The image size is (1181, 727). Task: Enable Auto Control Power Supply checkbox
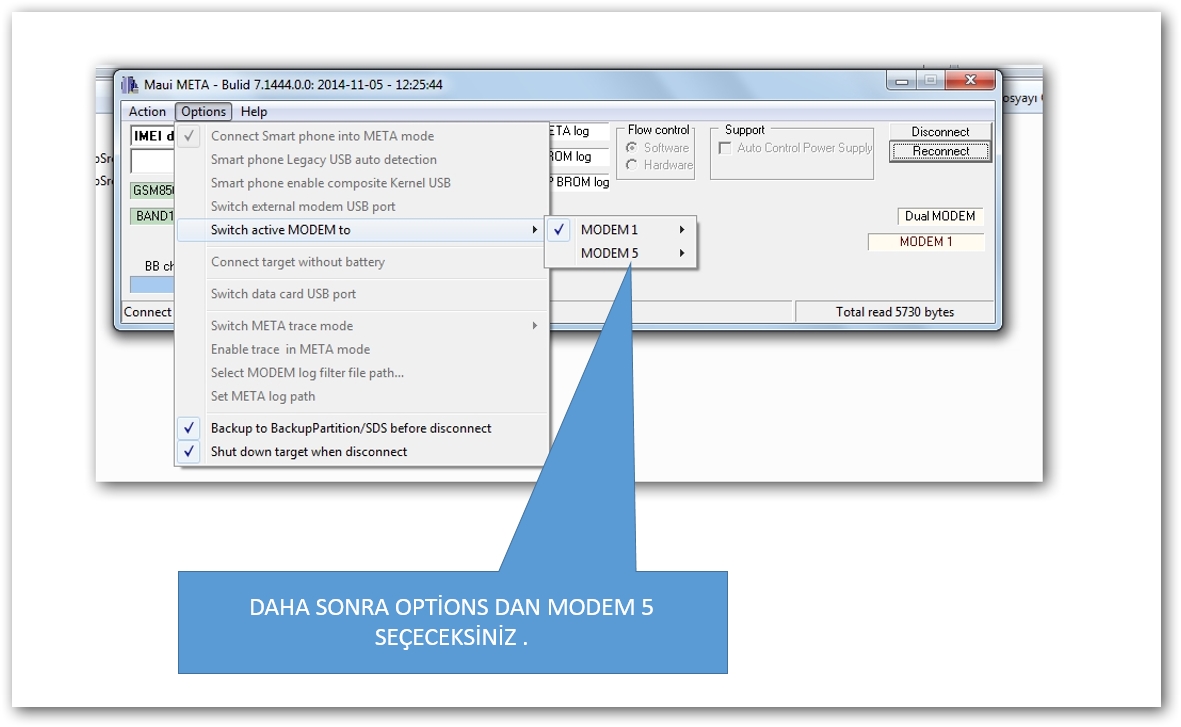click(725, 149)
